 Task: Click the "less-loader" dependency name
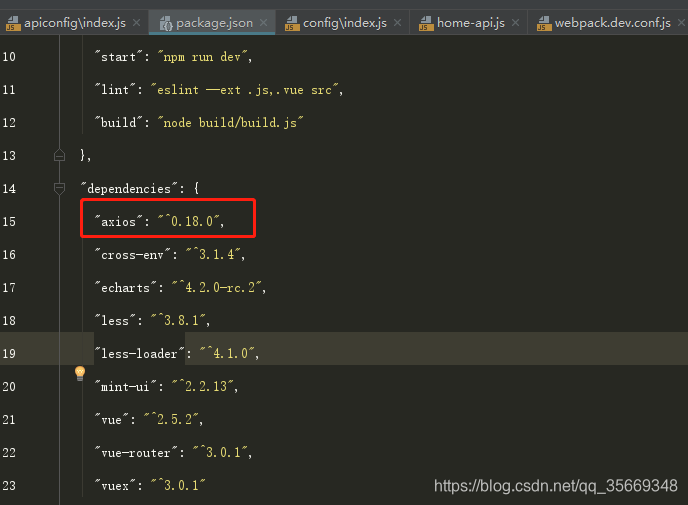pos(140,354)
